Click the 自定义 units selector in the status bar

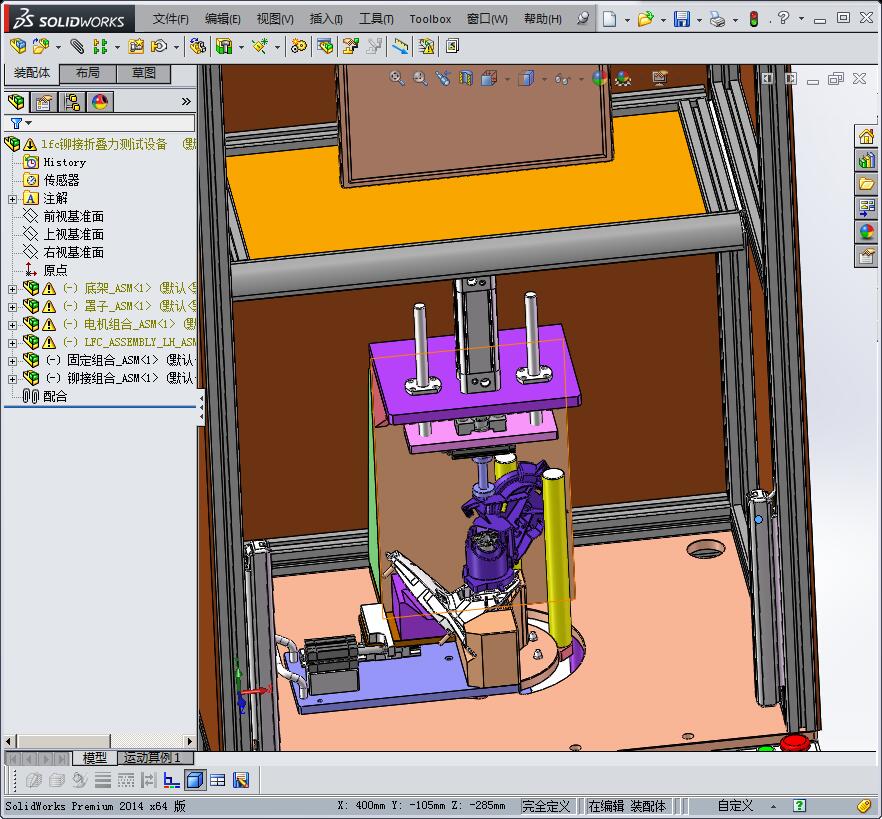(x=735, y=806)
